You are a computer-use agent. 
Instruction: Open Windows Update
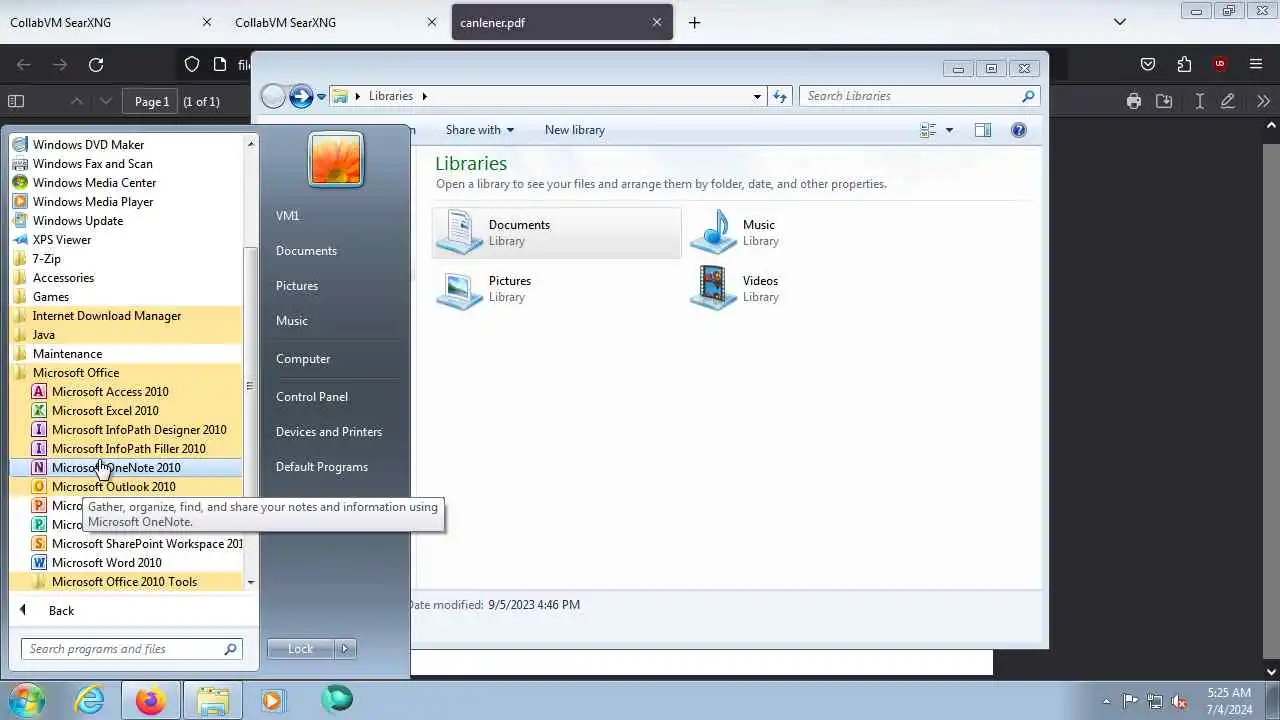click(x=78, y=221)
